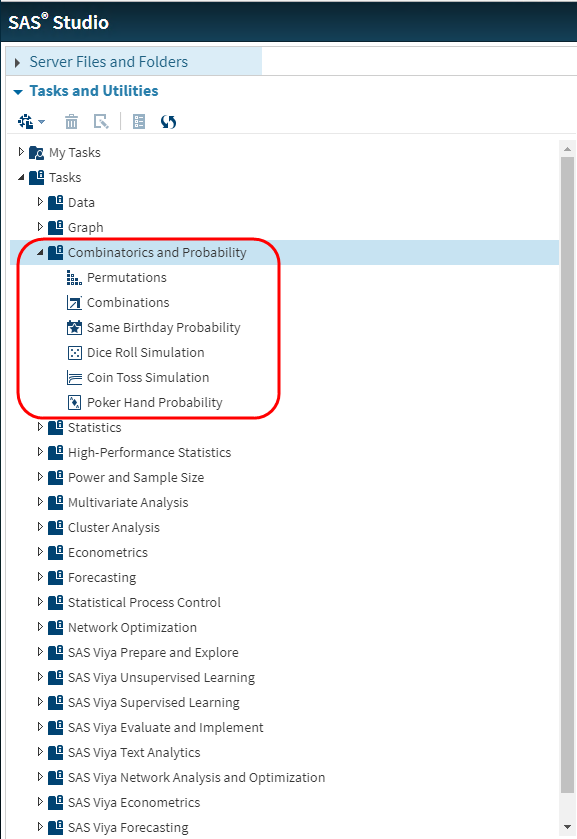Expand the My Tasks node
Viewport: 577px width, 839px height.
21,152
